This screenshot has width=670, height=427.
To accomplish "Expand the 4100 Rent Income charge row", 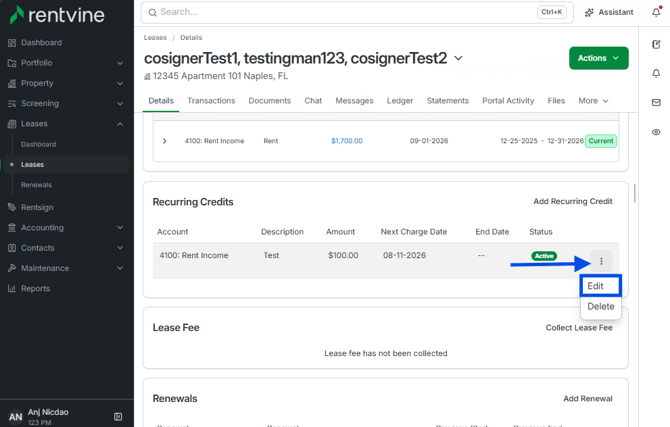I will pyautogui.click(x=165, y=141).
